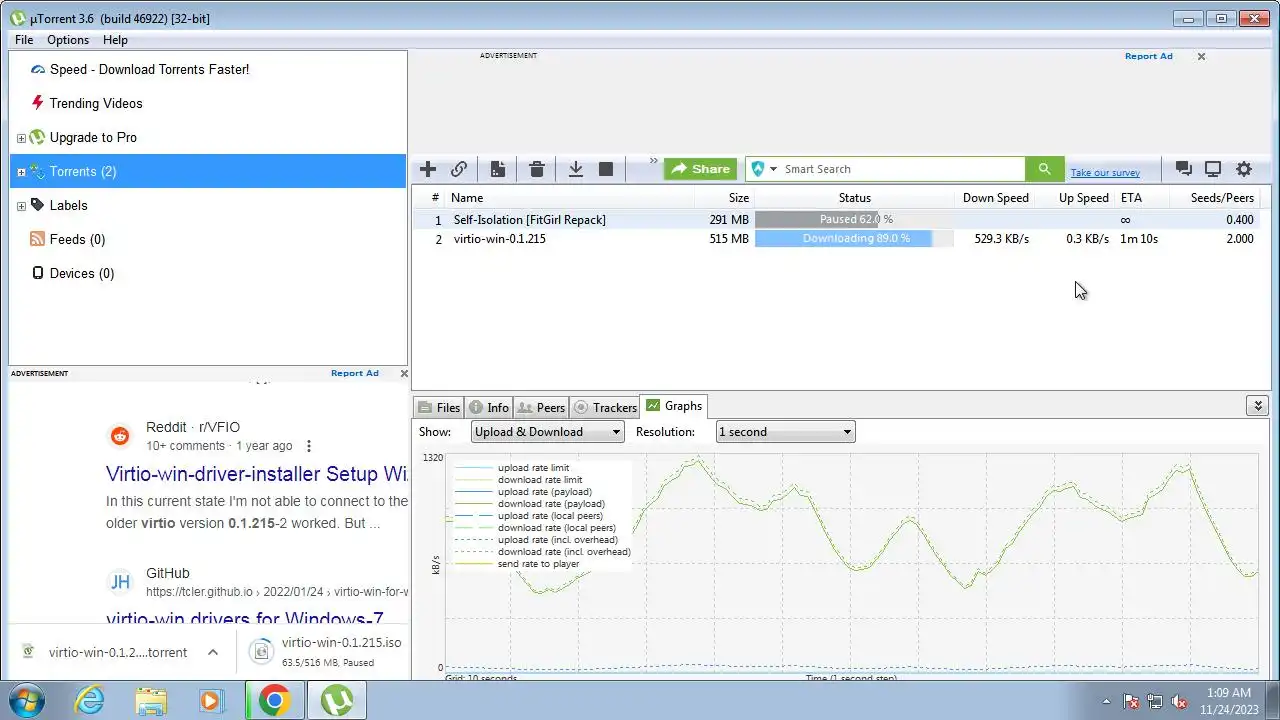Expand the Upgrade to Pro node
The height and width of the screenshot is (720, 1280).
(x=21, y=138)
